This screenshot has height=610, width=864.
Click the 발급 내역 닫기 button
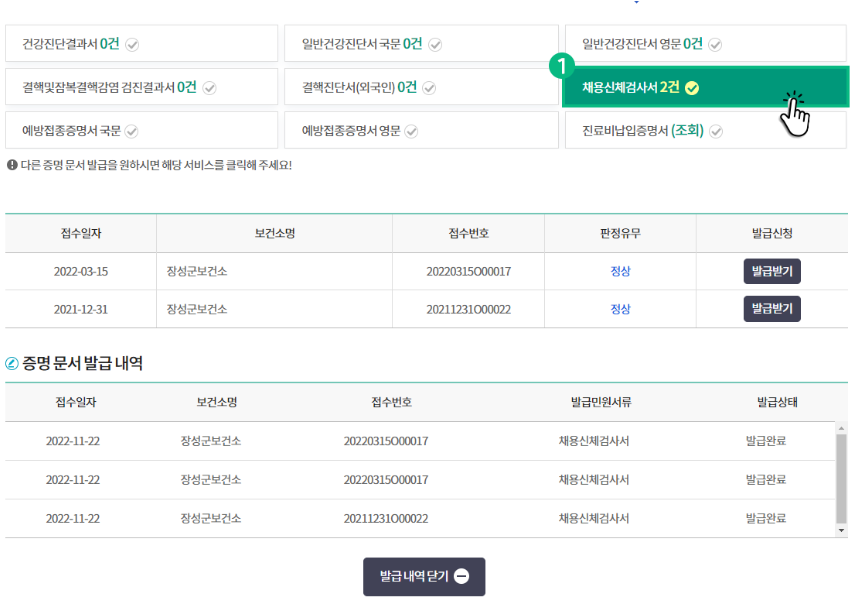pos(422,577)
